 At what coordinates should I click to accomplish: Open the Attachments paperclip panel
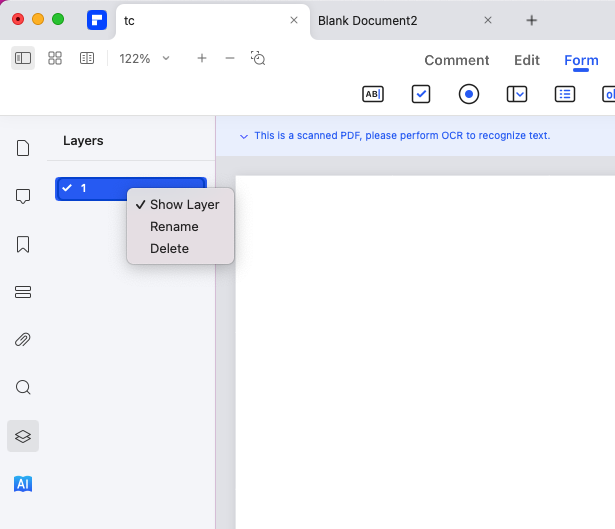(23, 340)
